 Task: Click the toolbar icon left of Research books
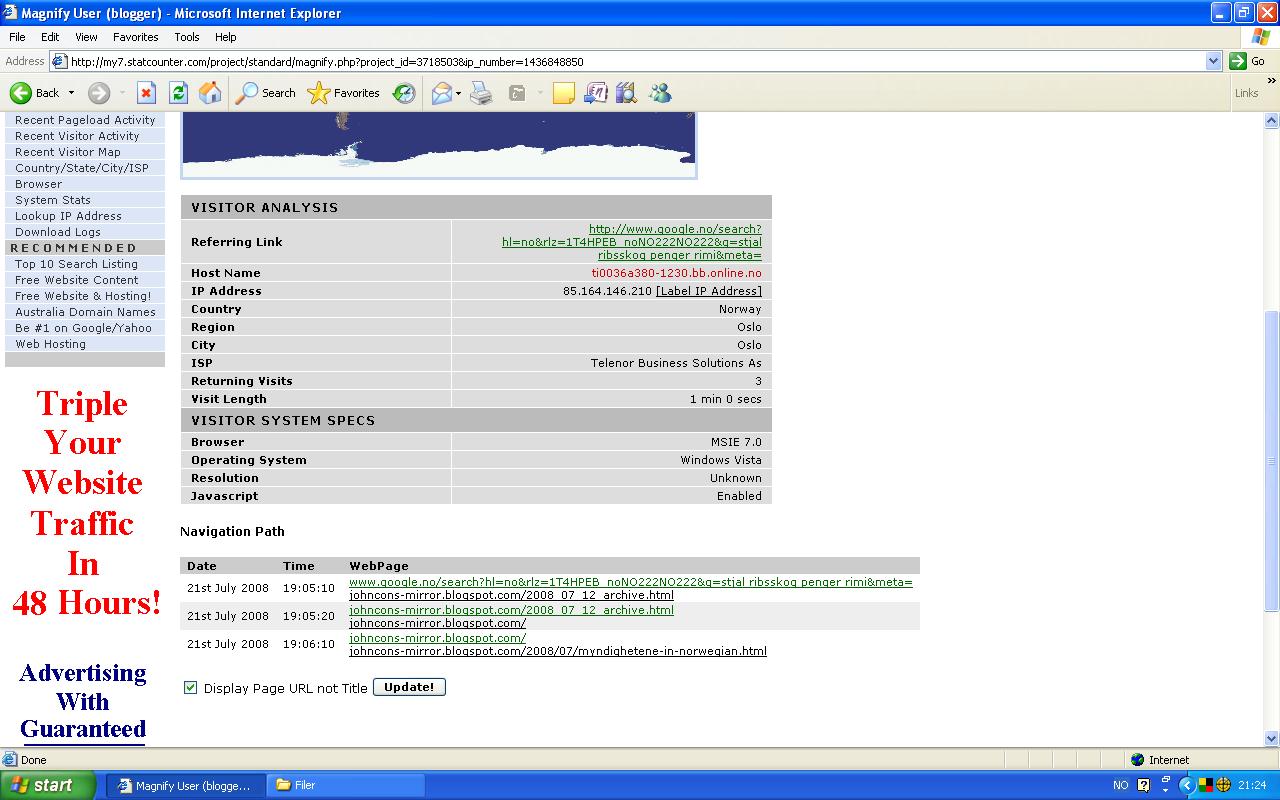pyautogui.click(x=595, y=93)
